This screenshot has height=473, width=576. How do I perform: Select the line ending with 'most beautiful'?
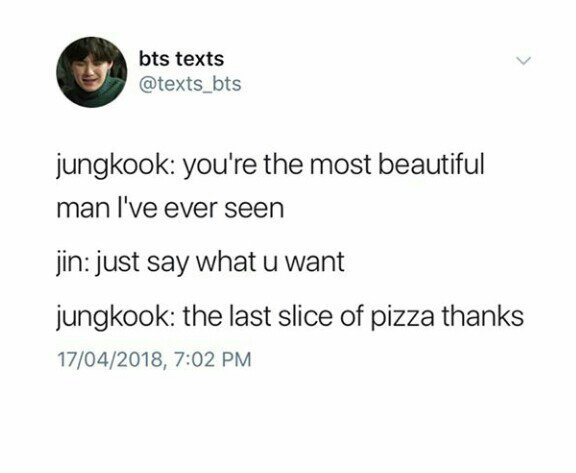[x=270, y=165]
